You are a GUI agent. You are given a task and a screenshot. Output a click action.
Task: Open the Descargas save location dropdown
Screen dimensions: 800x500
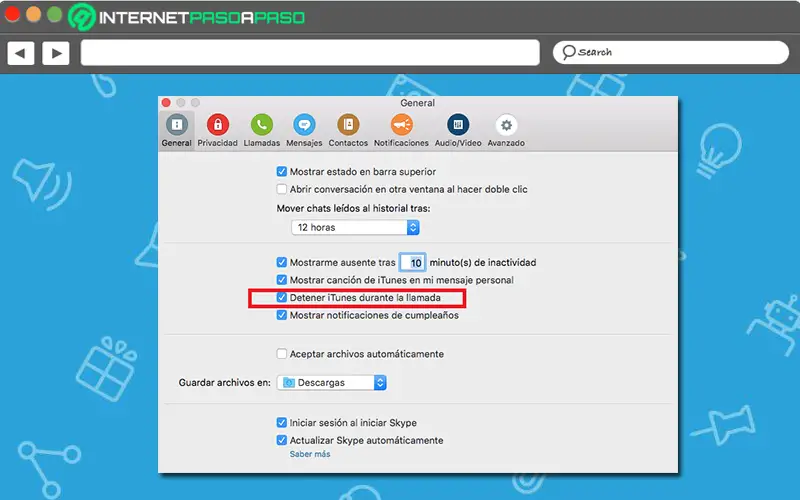332,383
